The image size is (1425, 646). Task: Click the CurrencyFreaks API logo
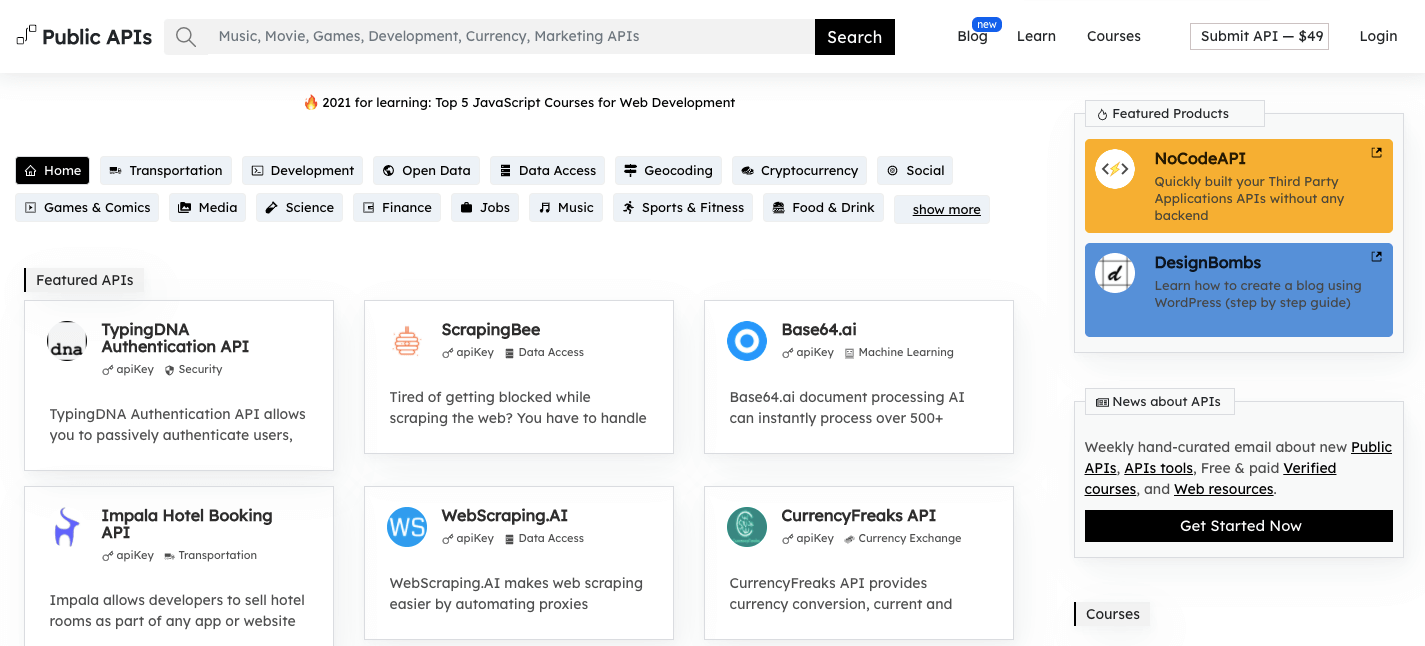tap(747, 527)
